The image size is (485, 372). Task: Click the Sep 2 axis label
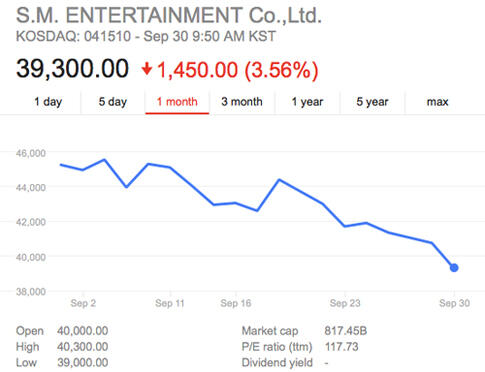pyautogui.click(x=83, y=303)
